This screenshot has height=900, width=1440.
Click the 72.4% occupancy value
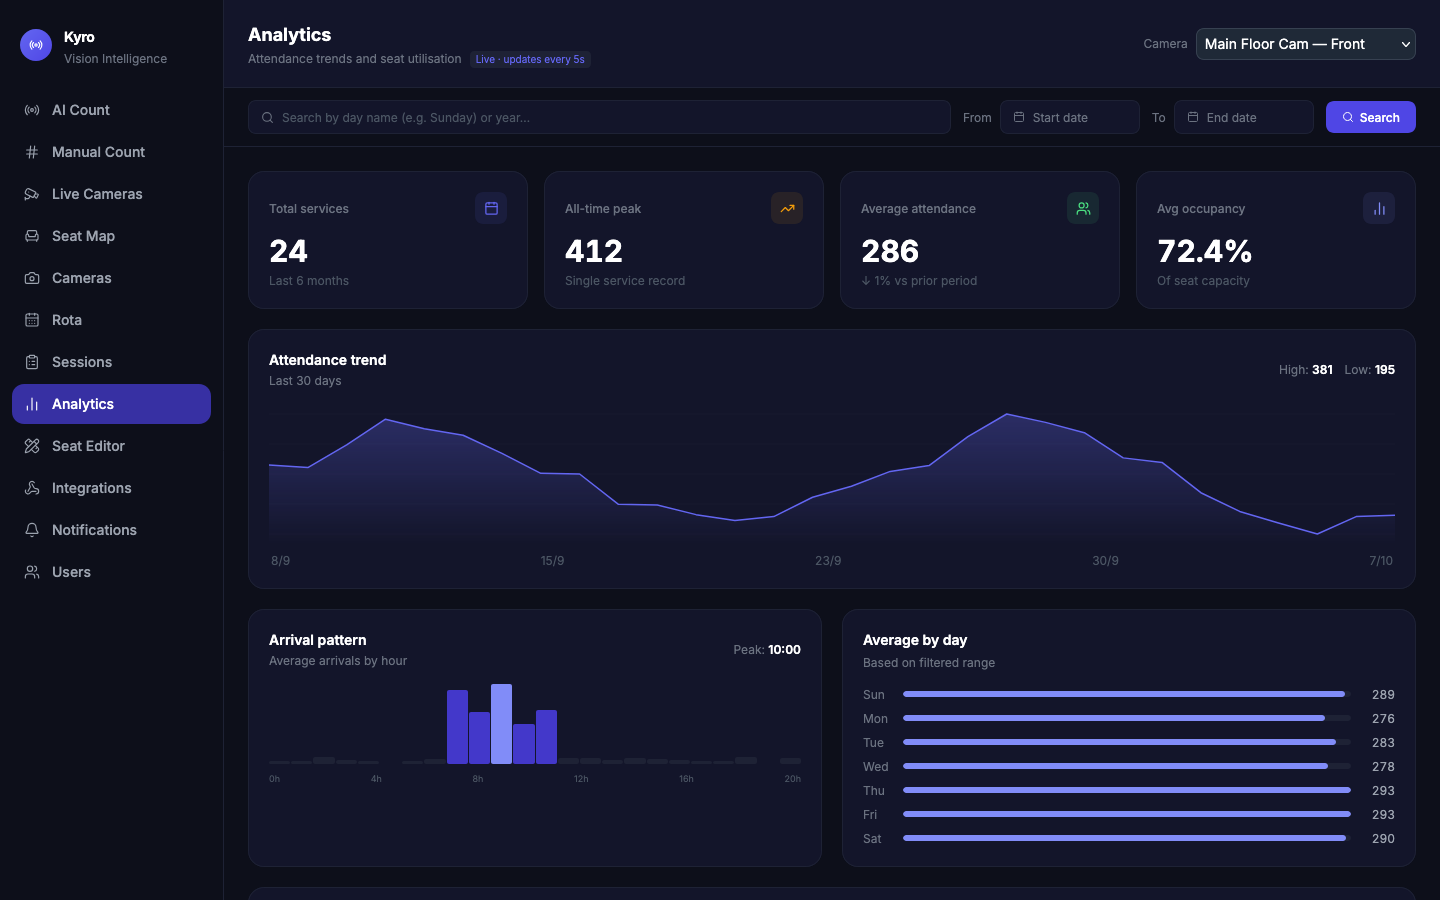click(1205, 251)
